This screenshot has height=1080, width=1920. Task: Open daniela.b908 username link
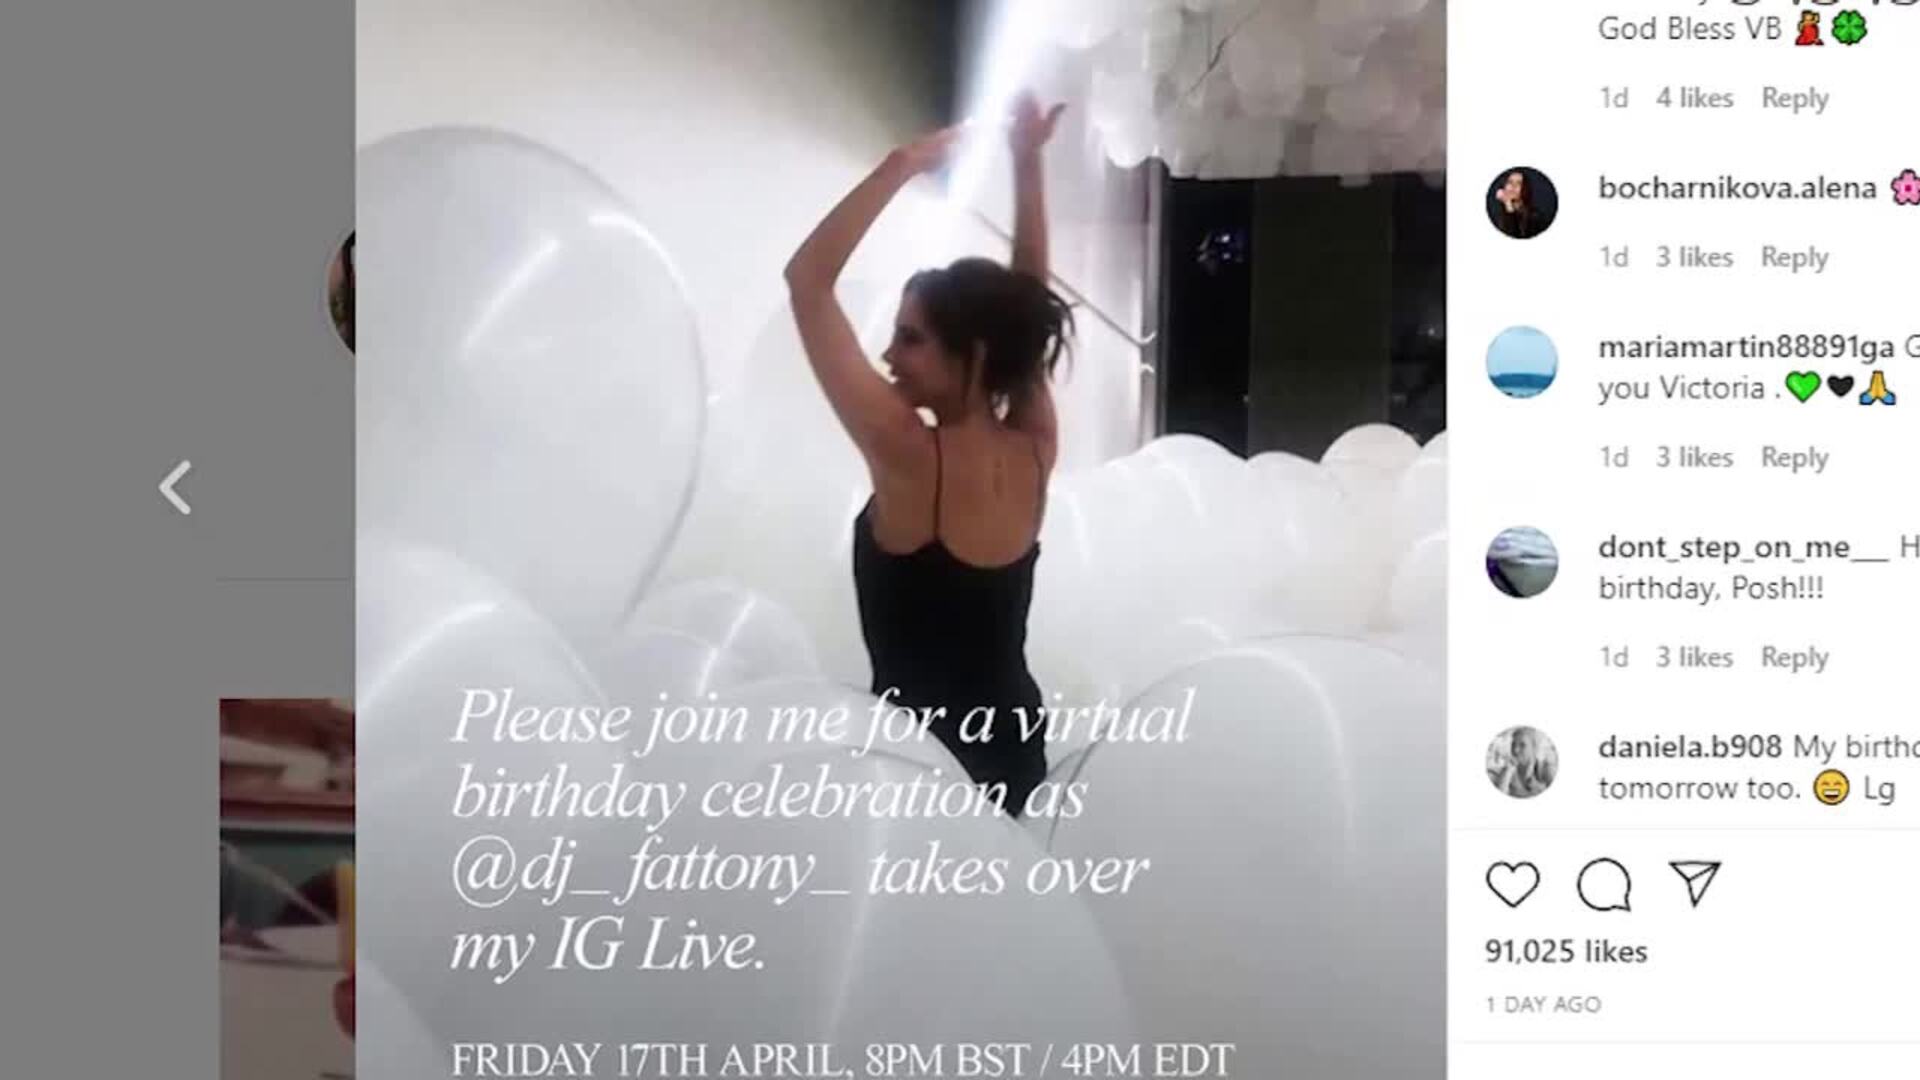pos(1690,747)
